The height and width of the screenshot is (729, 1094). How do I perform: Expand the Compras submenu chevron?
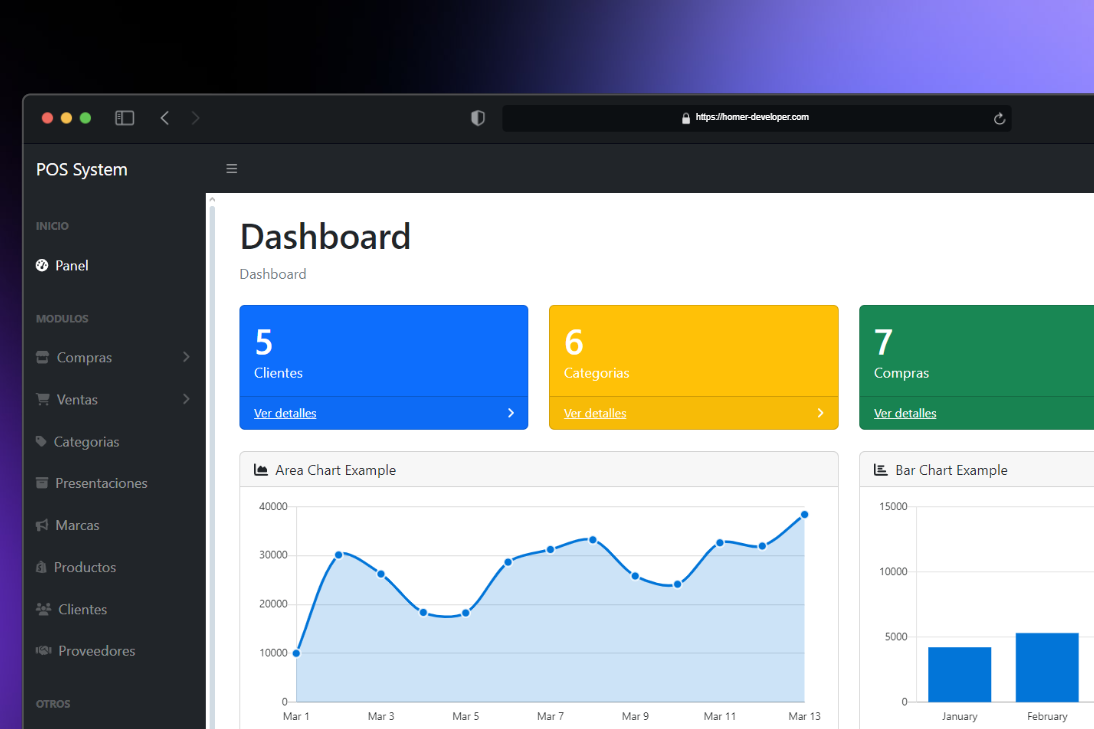(186, 357)
